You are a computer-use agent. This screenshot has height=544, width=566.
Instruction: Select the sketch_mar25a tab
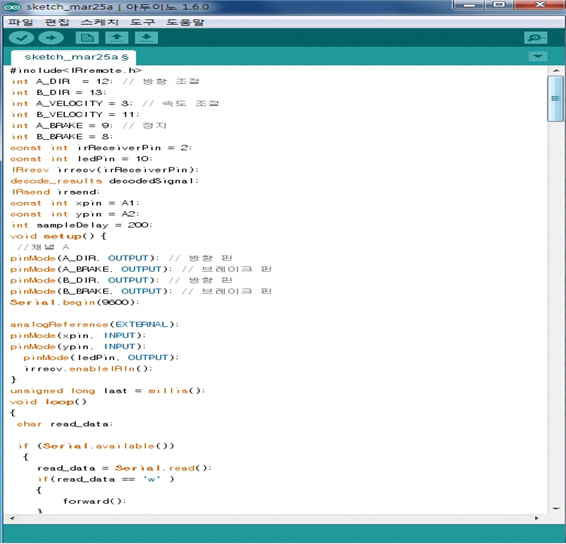pyautogui.click(x=74, y=57)
